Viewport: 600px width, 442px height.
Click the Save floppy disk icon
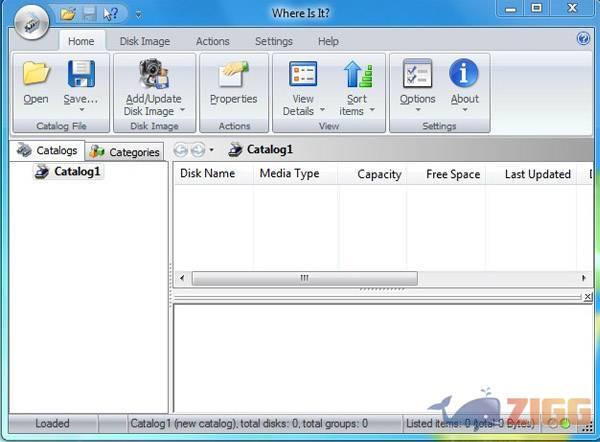pyautogui.click(x=80, y=74)
